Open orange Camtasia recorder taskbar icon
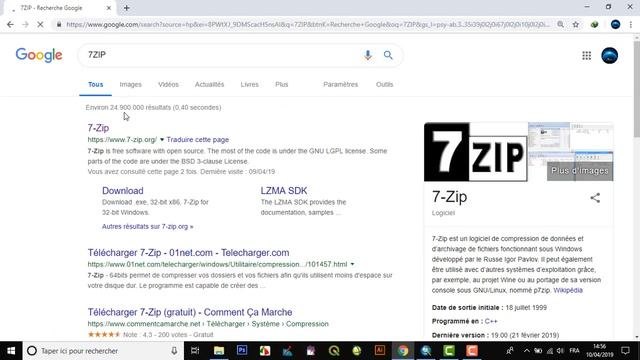This screenshot has height=360, width=640. click(x=472, y=351)
